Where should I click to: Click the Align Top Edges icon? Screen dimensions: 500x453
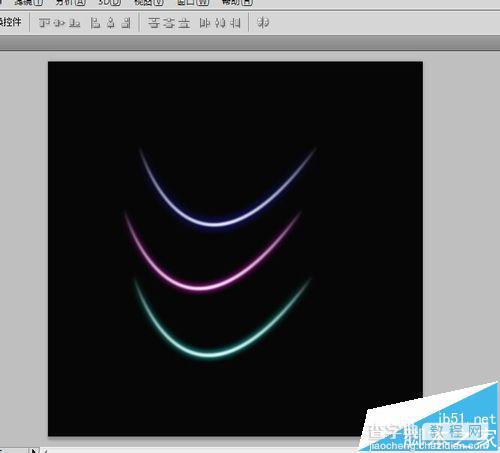tap(44, 23)
